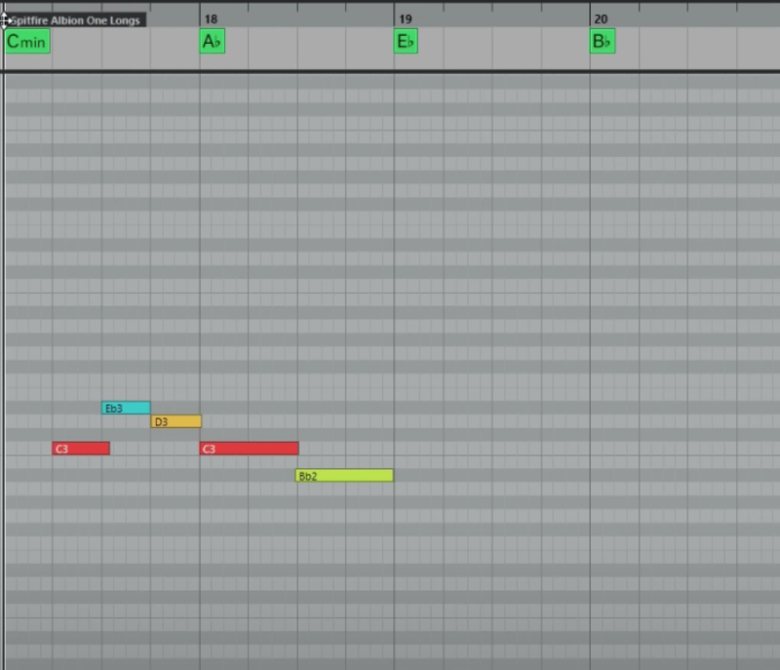Click bar 18 on the ruler
The width and height of the screenshot is (780, 670).
211,19
